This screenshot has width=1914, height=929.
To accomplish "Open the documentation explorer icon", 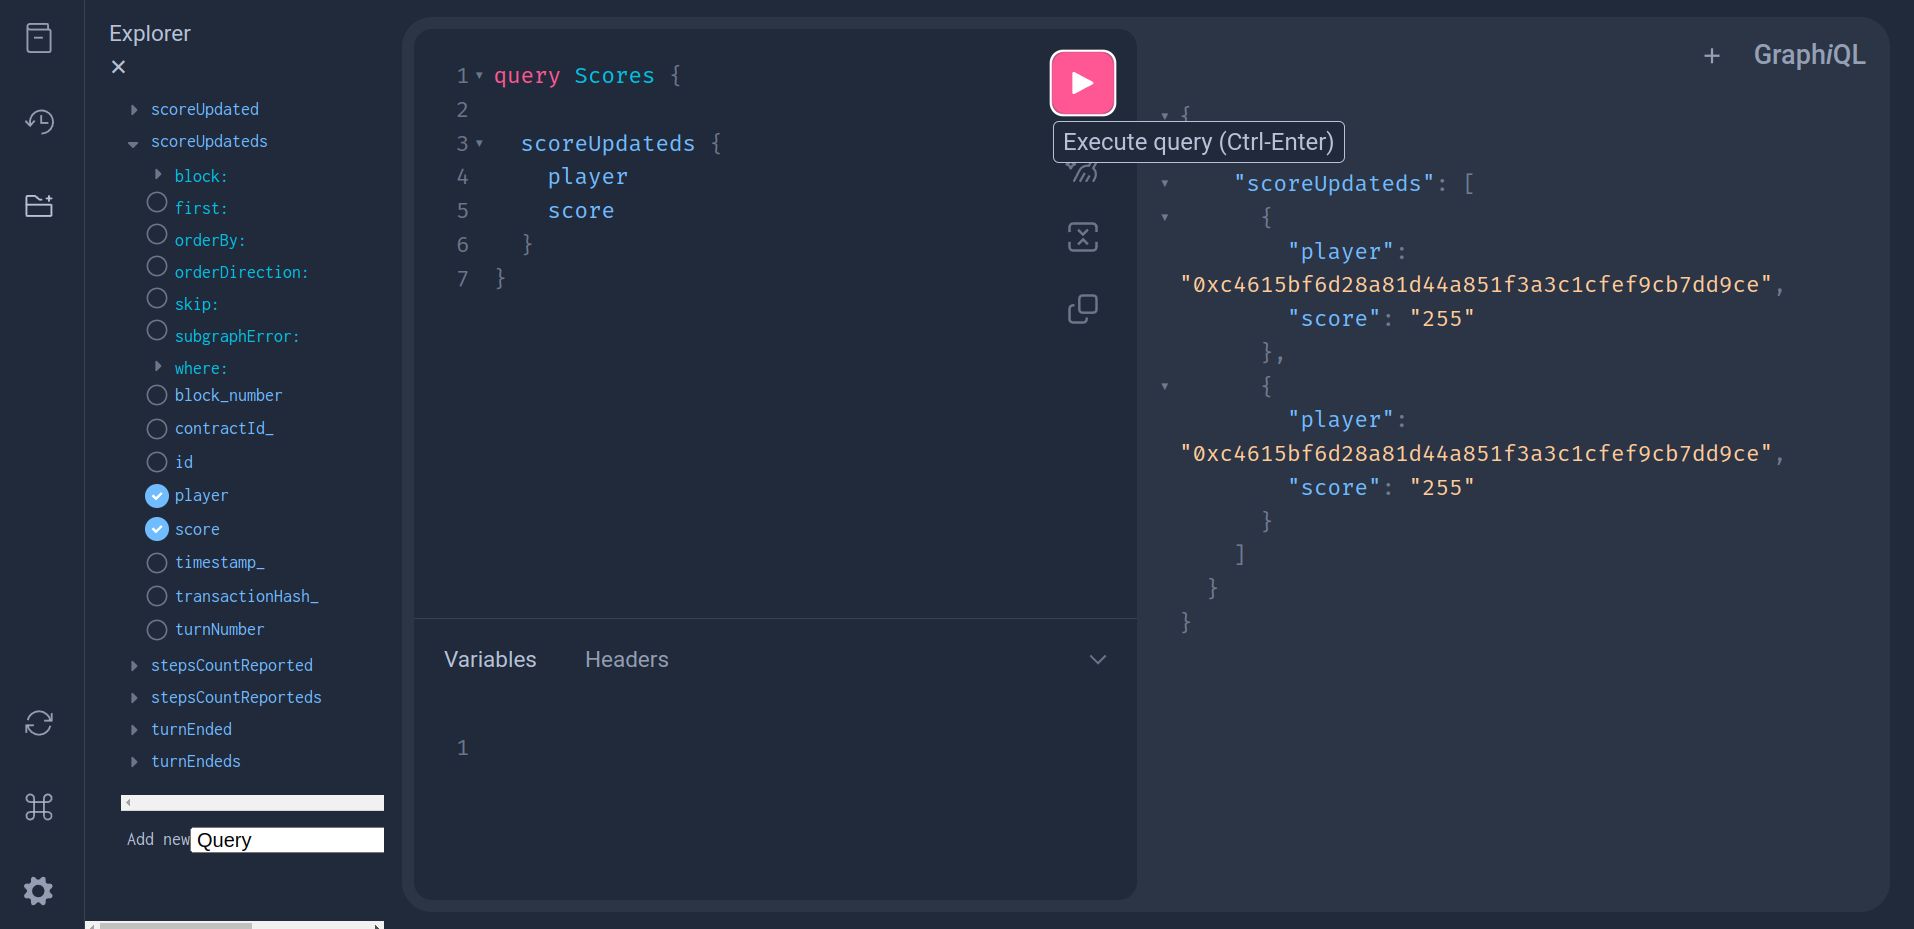I will click(x=39, y=39).
